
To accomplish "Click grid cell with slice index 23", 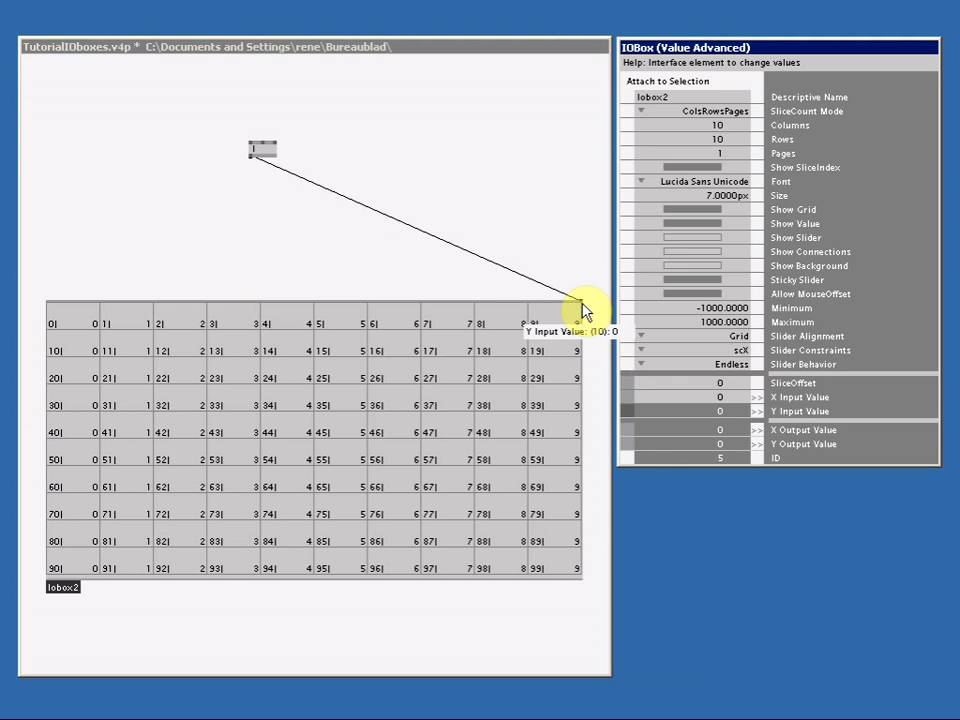I will coord(233,370).
